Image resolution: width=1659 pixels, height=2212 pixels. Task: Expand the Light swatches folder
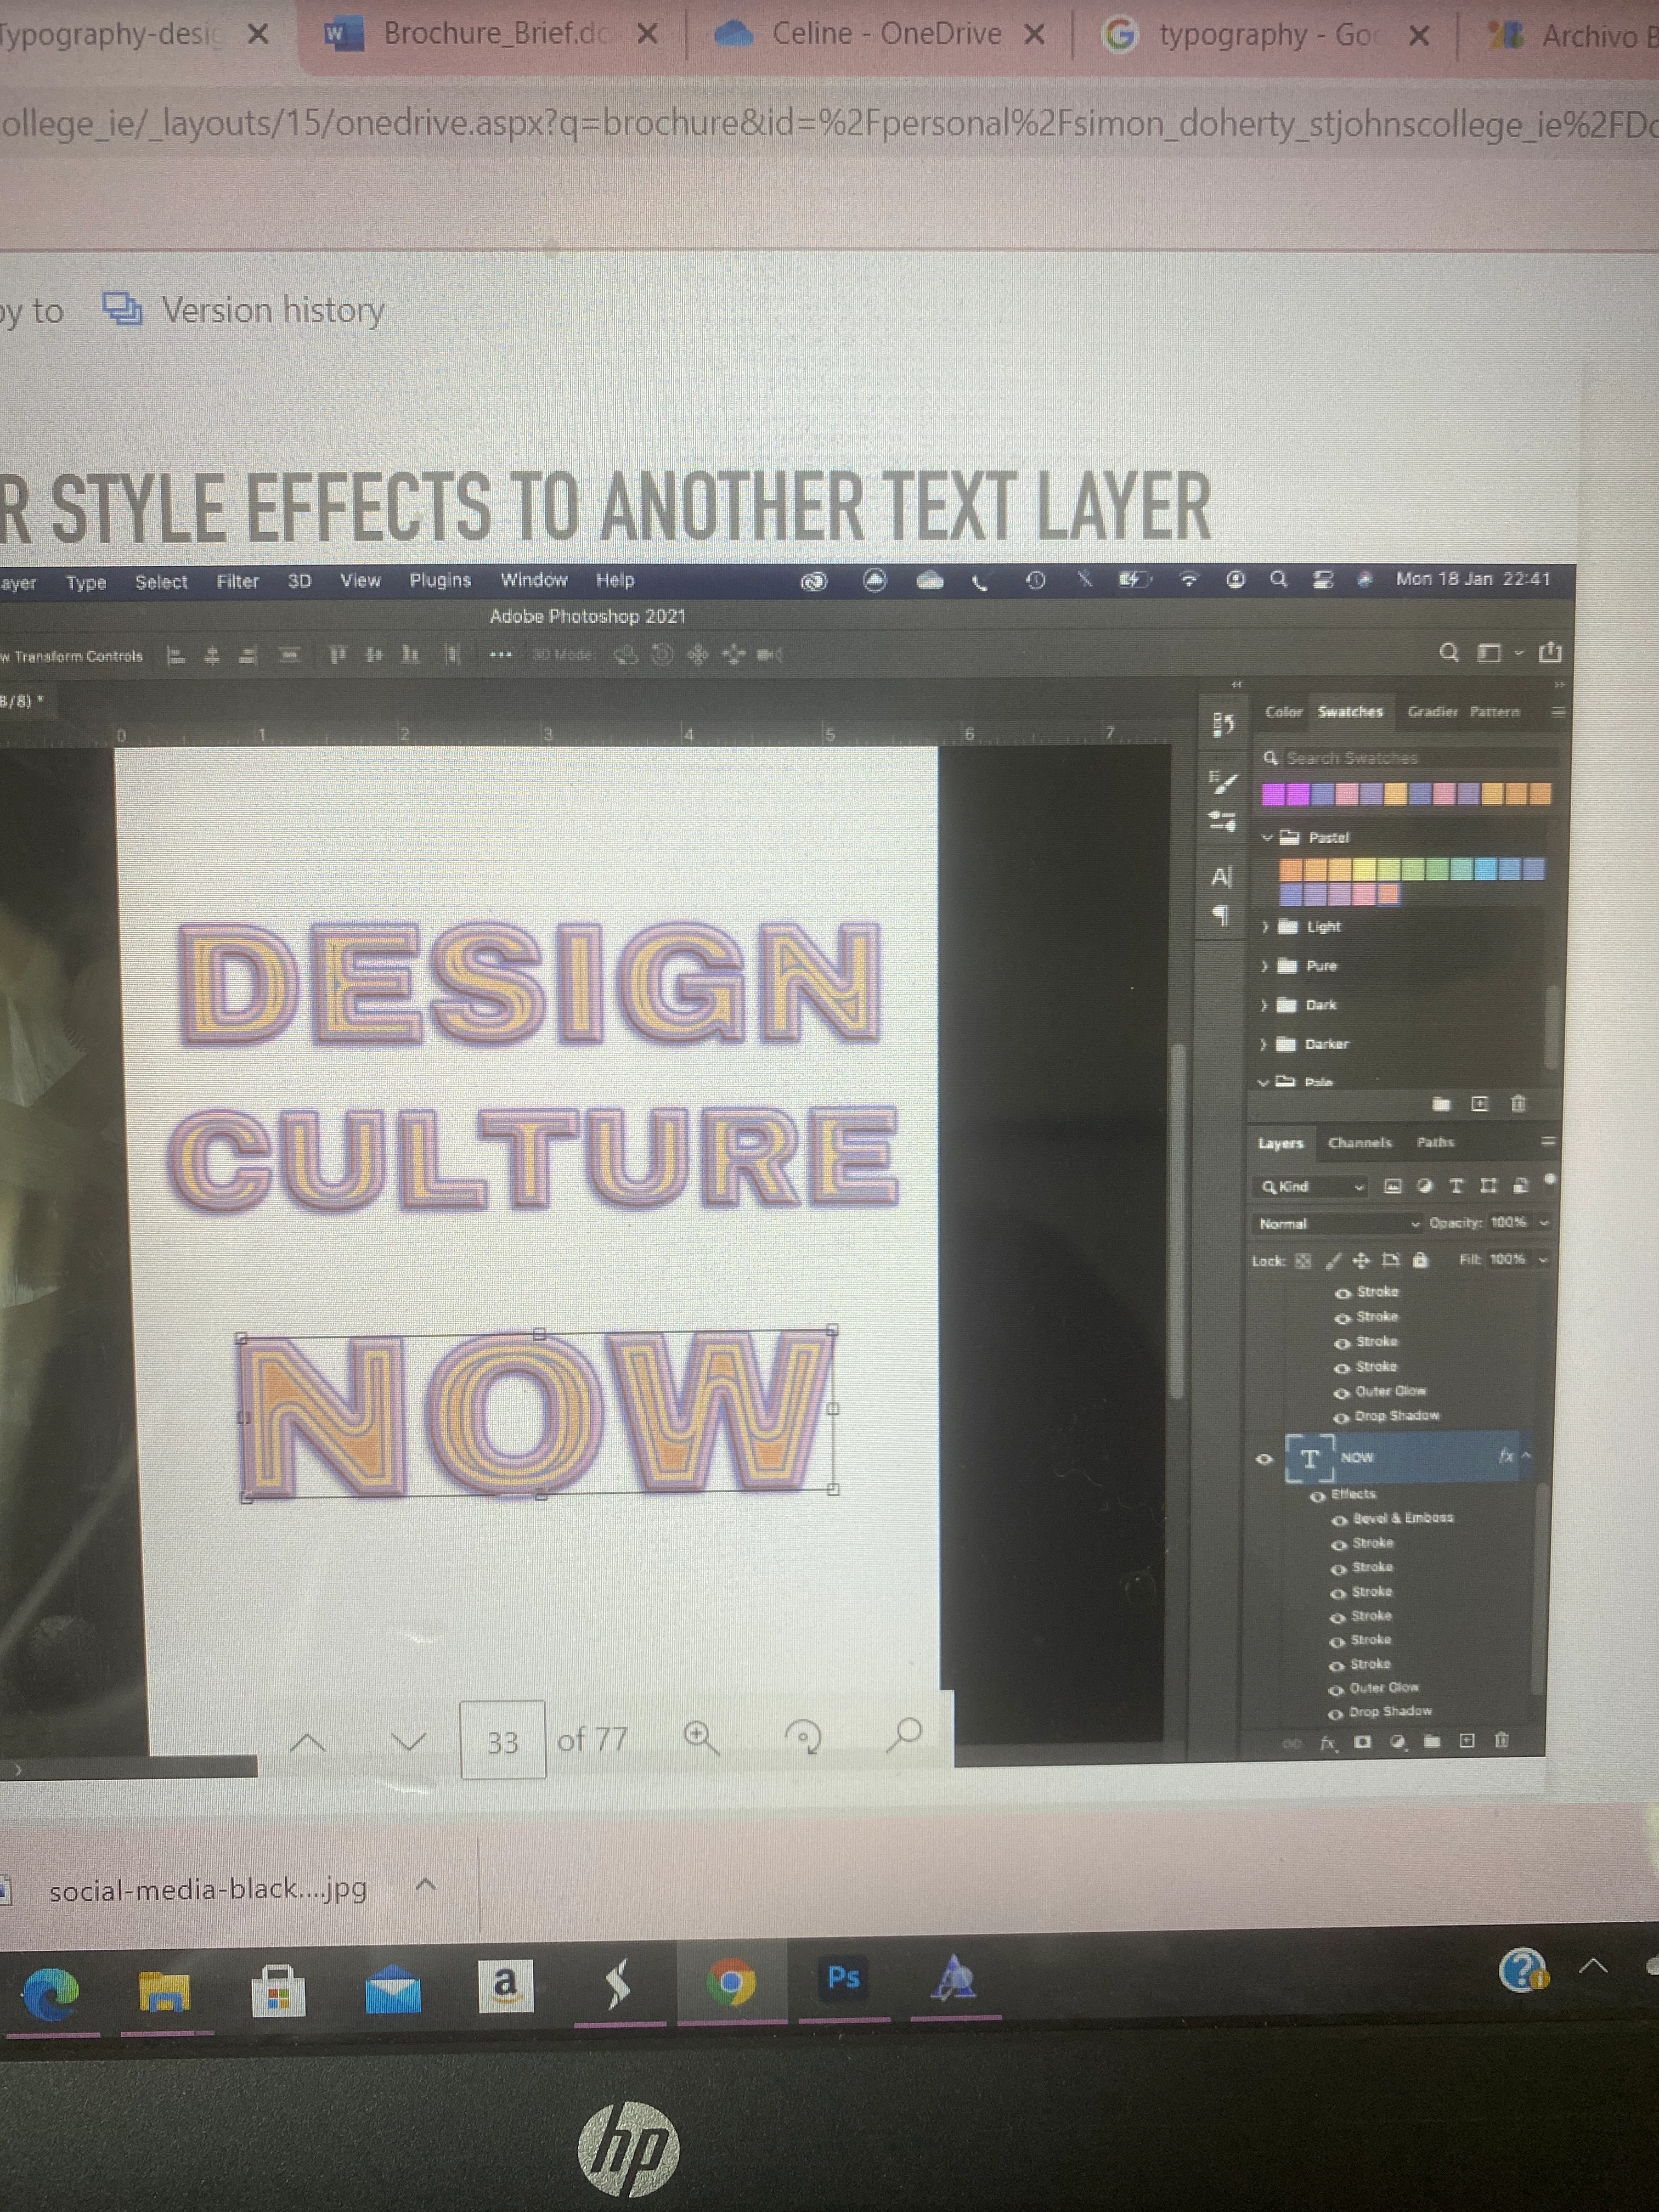[x=1265, y=927]
